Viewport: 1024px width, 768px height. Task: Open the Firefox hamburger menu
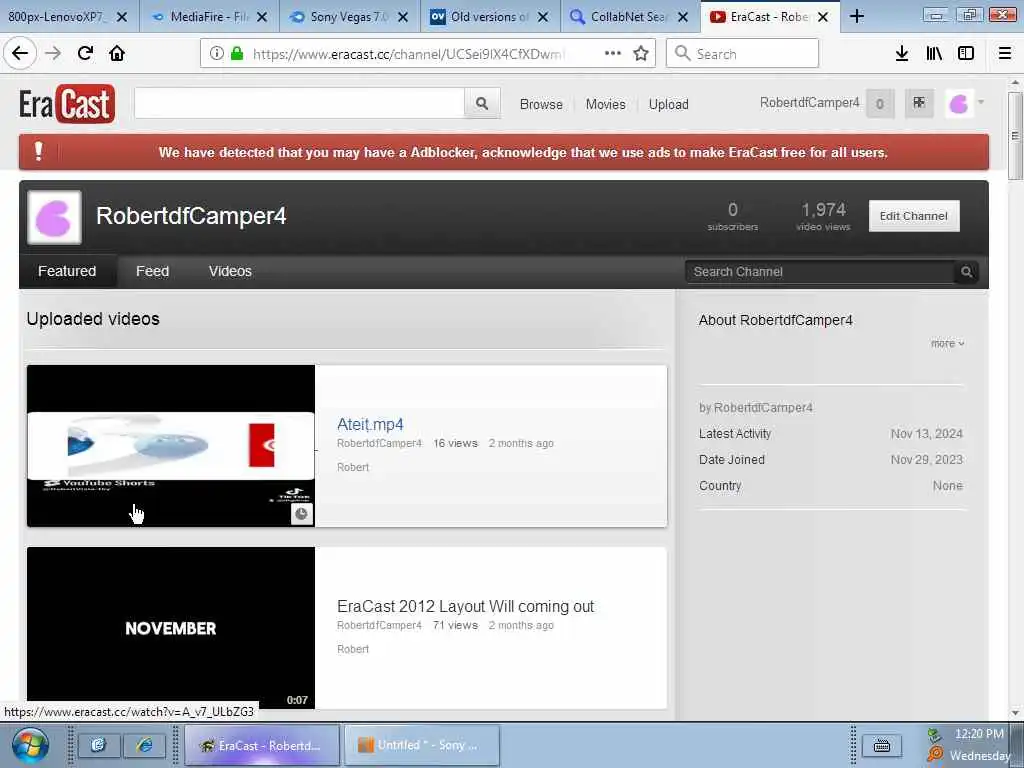point(1005,54)
